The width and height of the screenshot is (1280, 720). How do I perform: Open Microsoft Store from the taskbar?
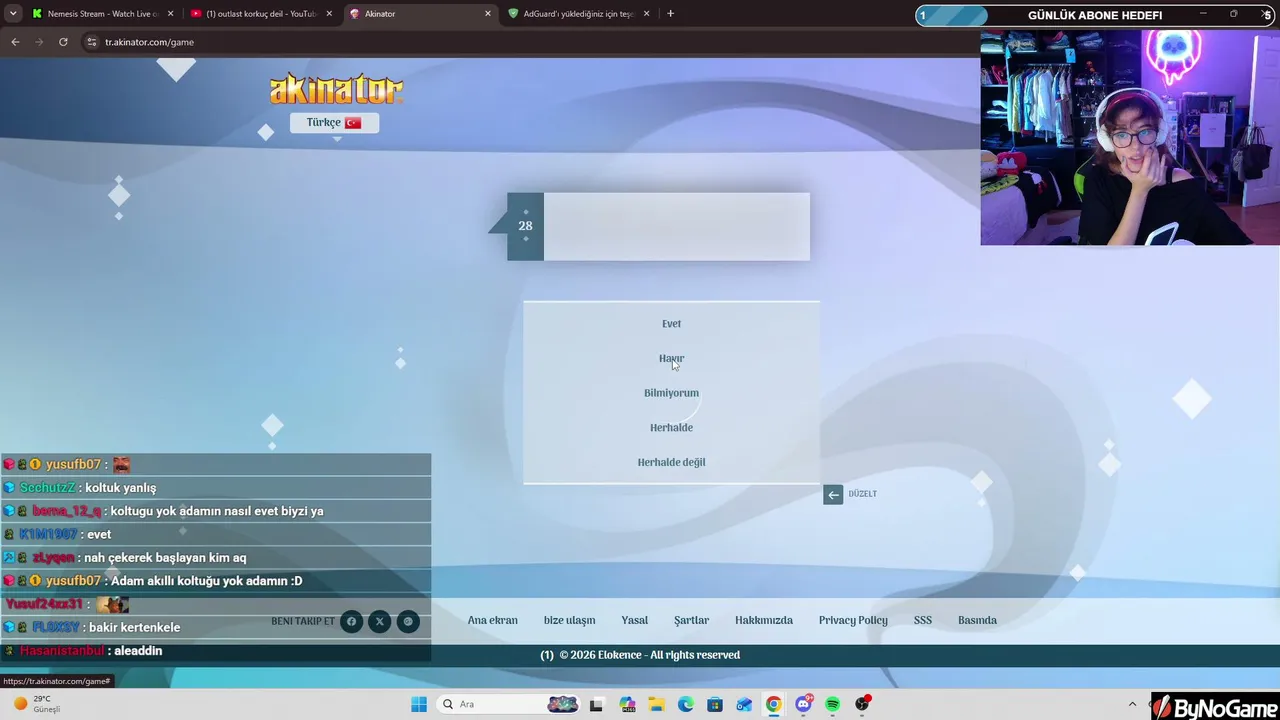715,704
